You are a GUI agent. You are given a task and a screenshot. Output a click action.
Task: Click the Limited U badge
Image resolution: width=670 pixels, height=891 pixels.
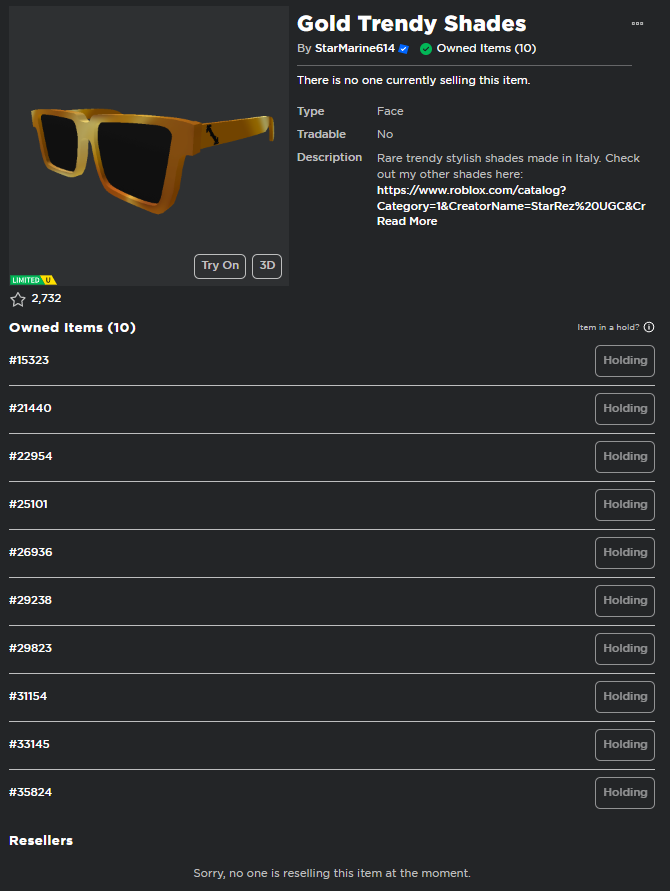click(x=33, y=280)
